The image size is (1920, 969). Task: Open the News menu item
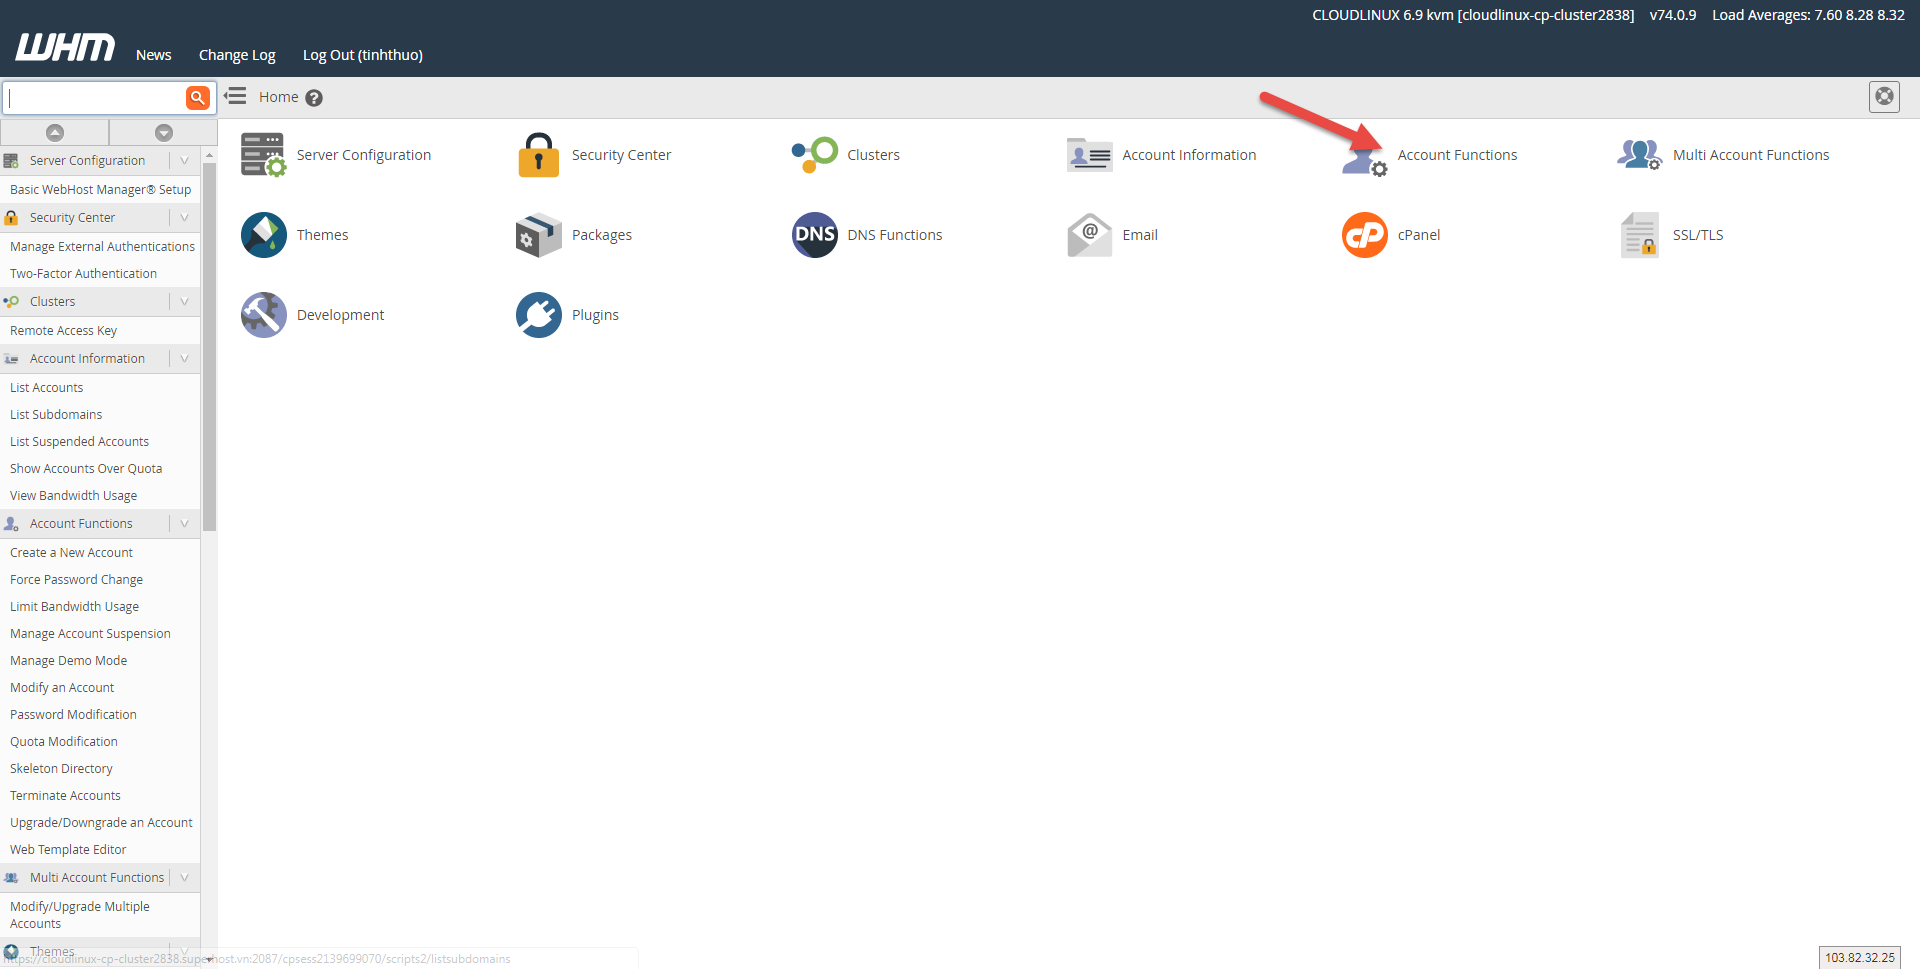153,55
